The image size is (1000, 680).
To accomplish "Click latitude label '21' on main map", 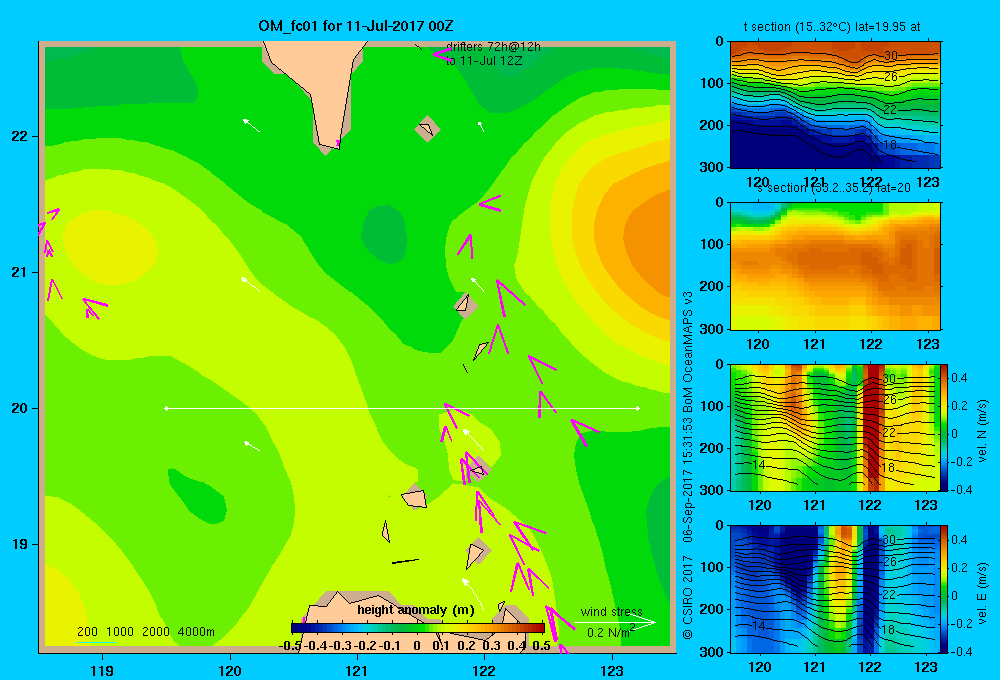I will 20,272.
